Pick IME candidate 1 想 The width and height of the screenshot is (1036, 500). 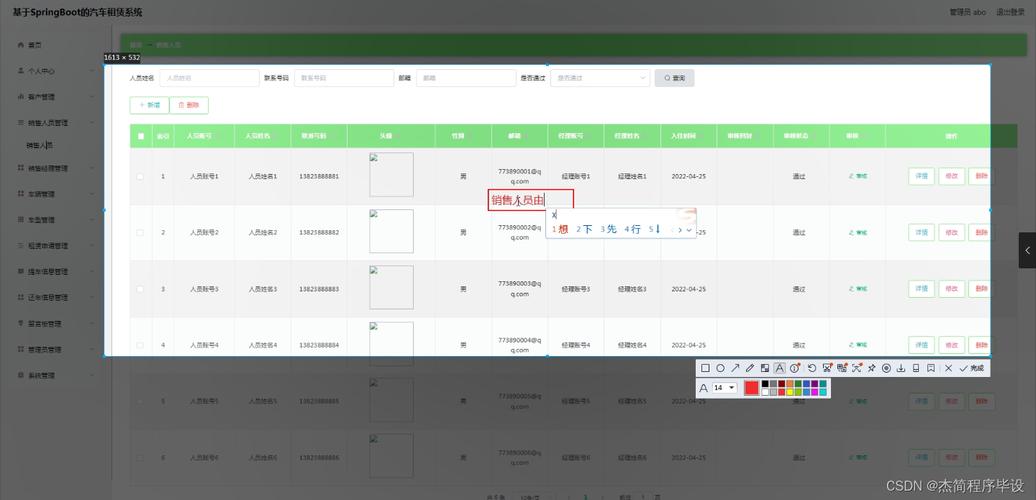point(560,229)
